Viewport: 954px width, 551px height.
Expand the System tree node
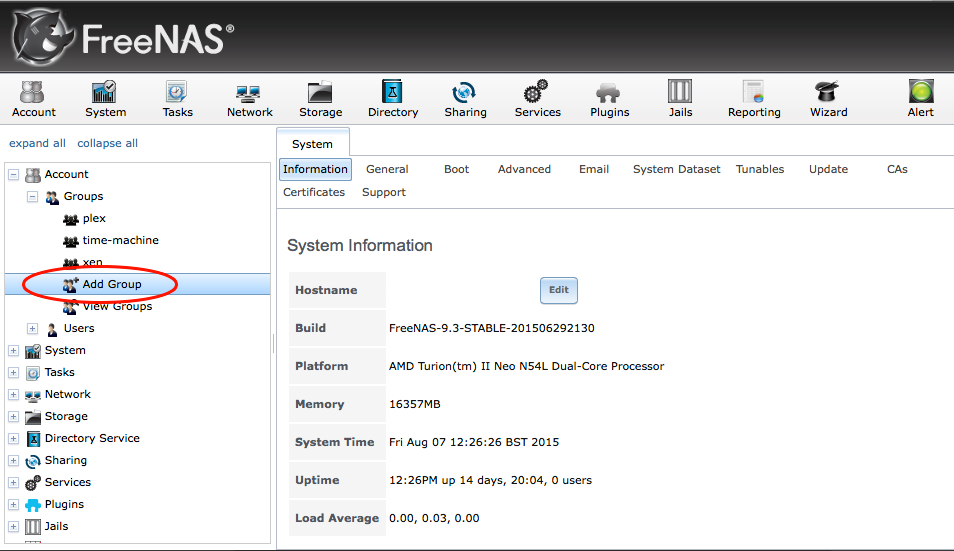point(13,350)
